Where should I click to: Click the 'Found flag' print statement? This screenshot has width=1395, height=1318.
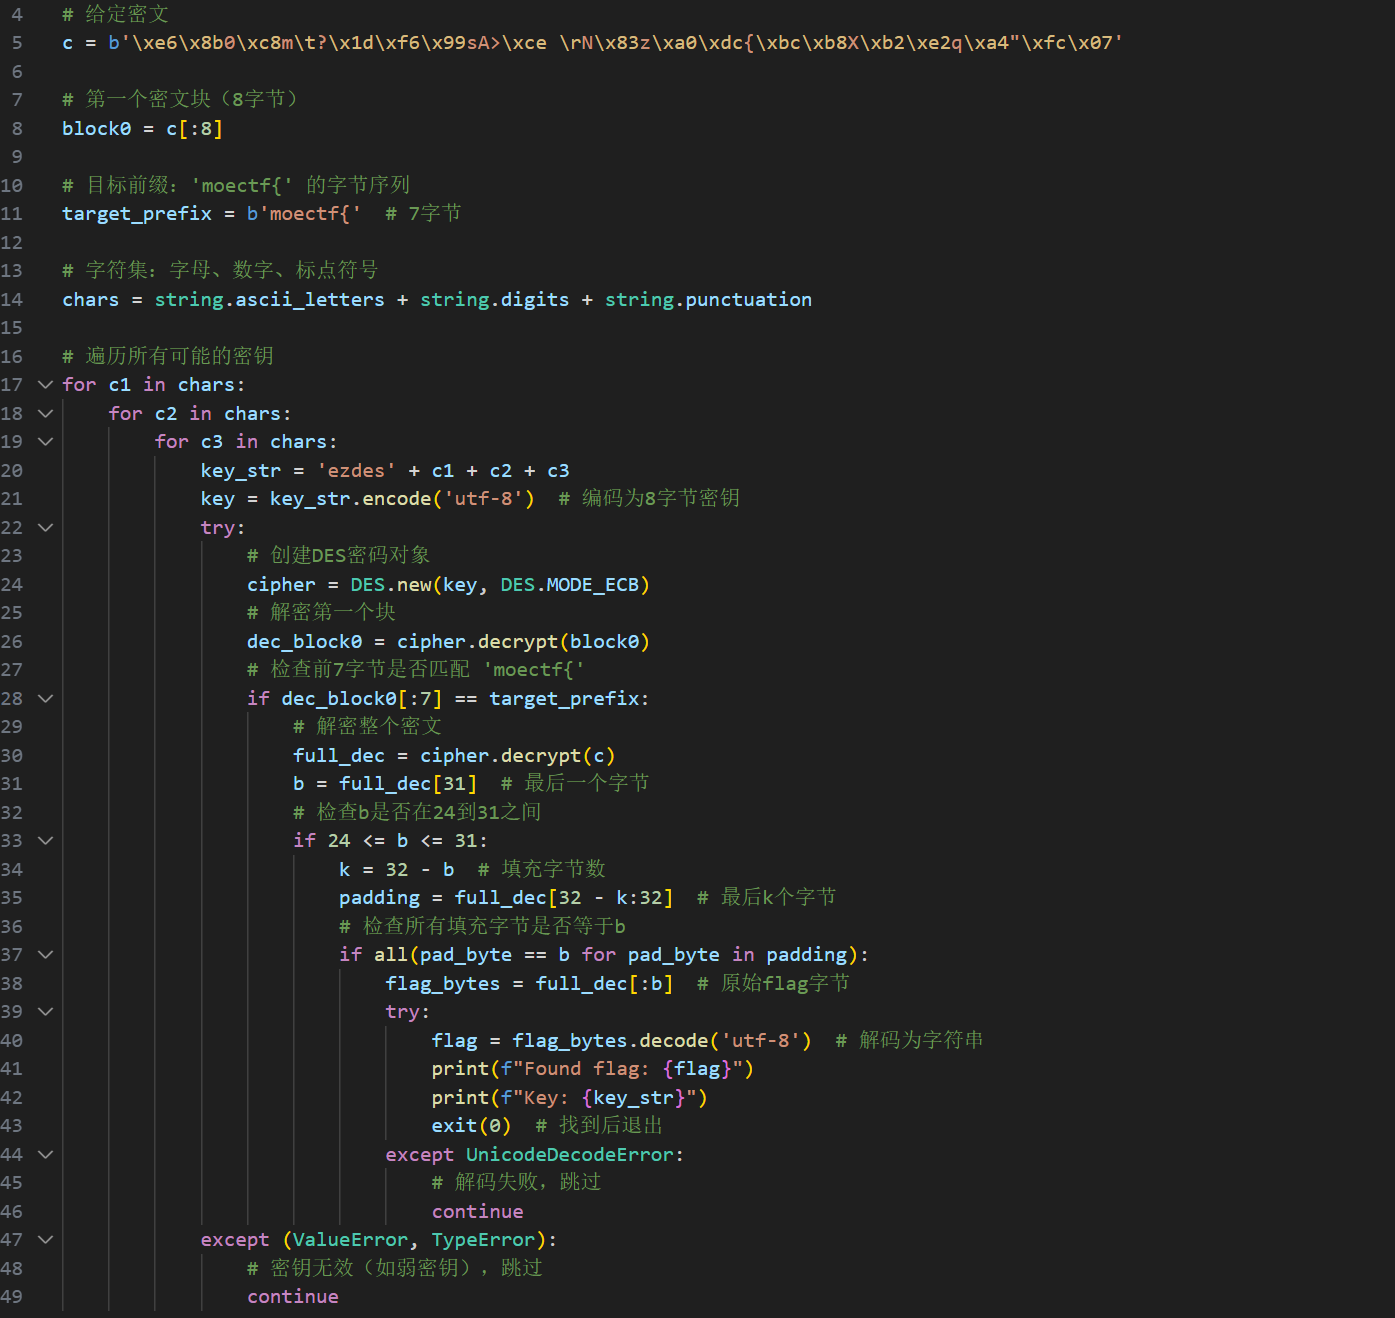point(592,1069)
